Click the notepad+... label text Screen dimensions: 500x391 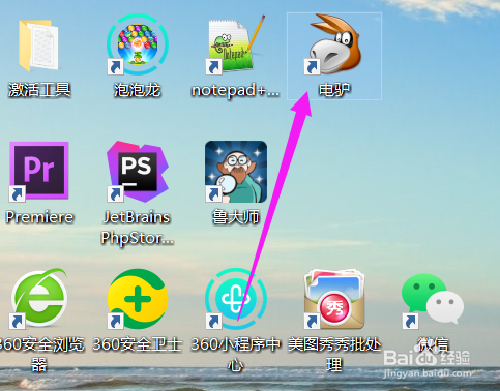pyautogui.click(x=236, y=91)
